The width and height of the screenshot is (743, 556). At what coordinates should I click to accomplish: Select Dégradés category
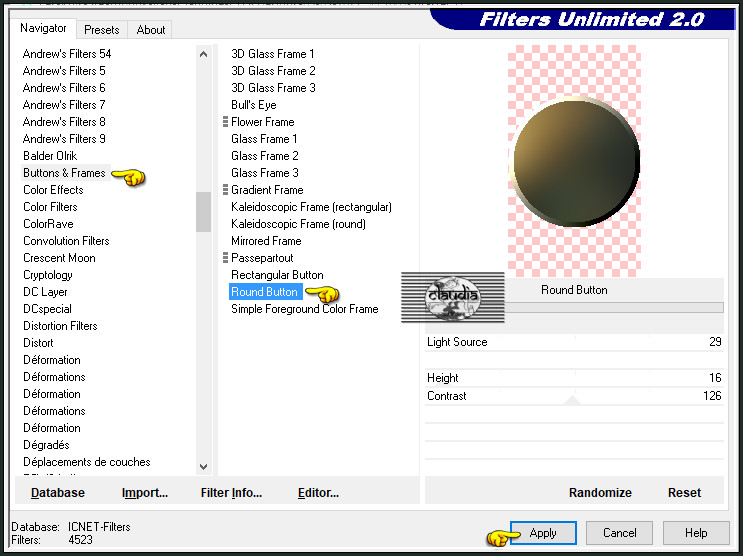point(46,445)
